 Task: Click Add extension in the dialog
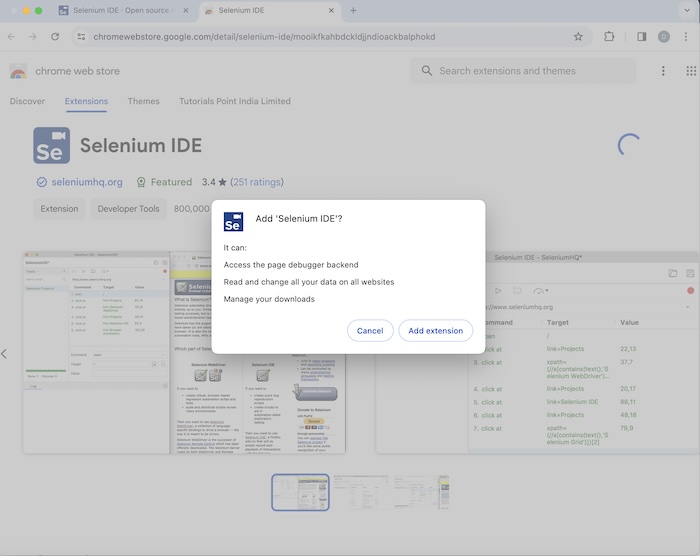click(x=435, y=330)
